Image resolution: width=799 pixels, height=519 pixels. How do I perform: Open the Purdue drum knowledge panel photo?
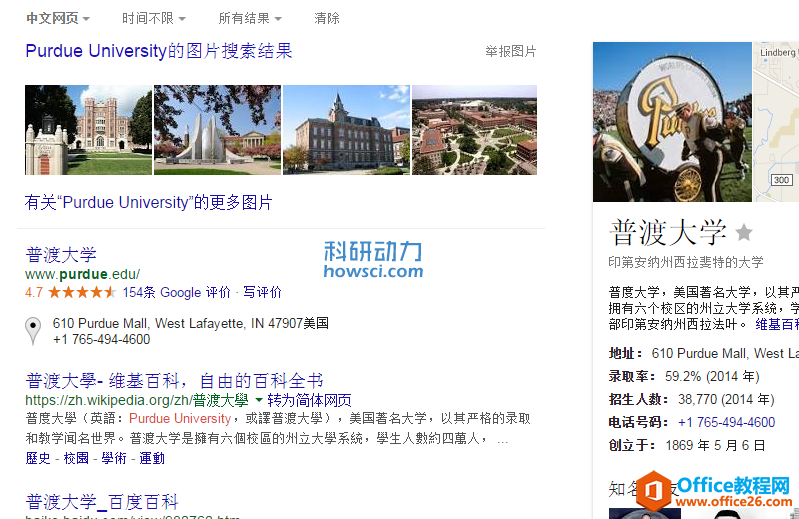(672, 122)
